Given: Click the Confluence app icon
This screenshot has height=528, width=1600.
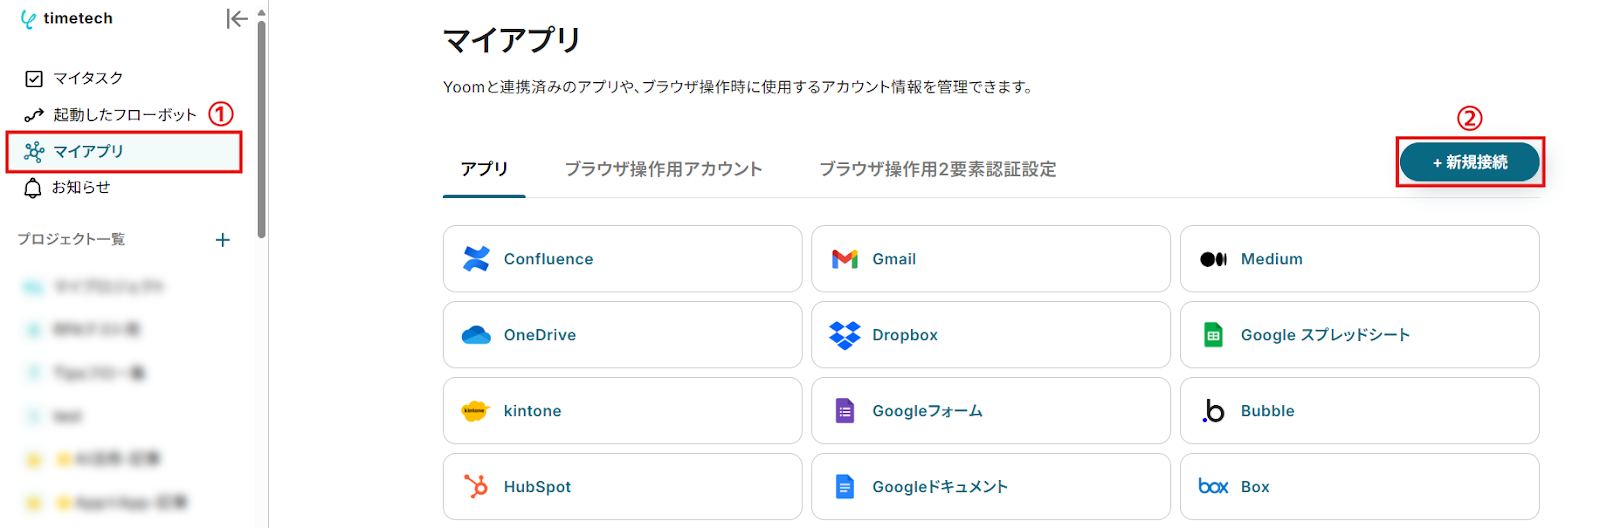Looking at the screenshot, I should click(x=476, y=259).
